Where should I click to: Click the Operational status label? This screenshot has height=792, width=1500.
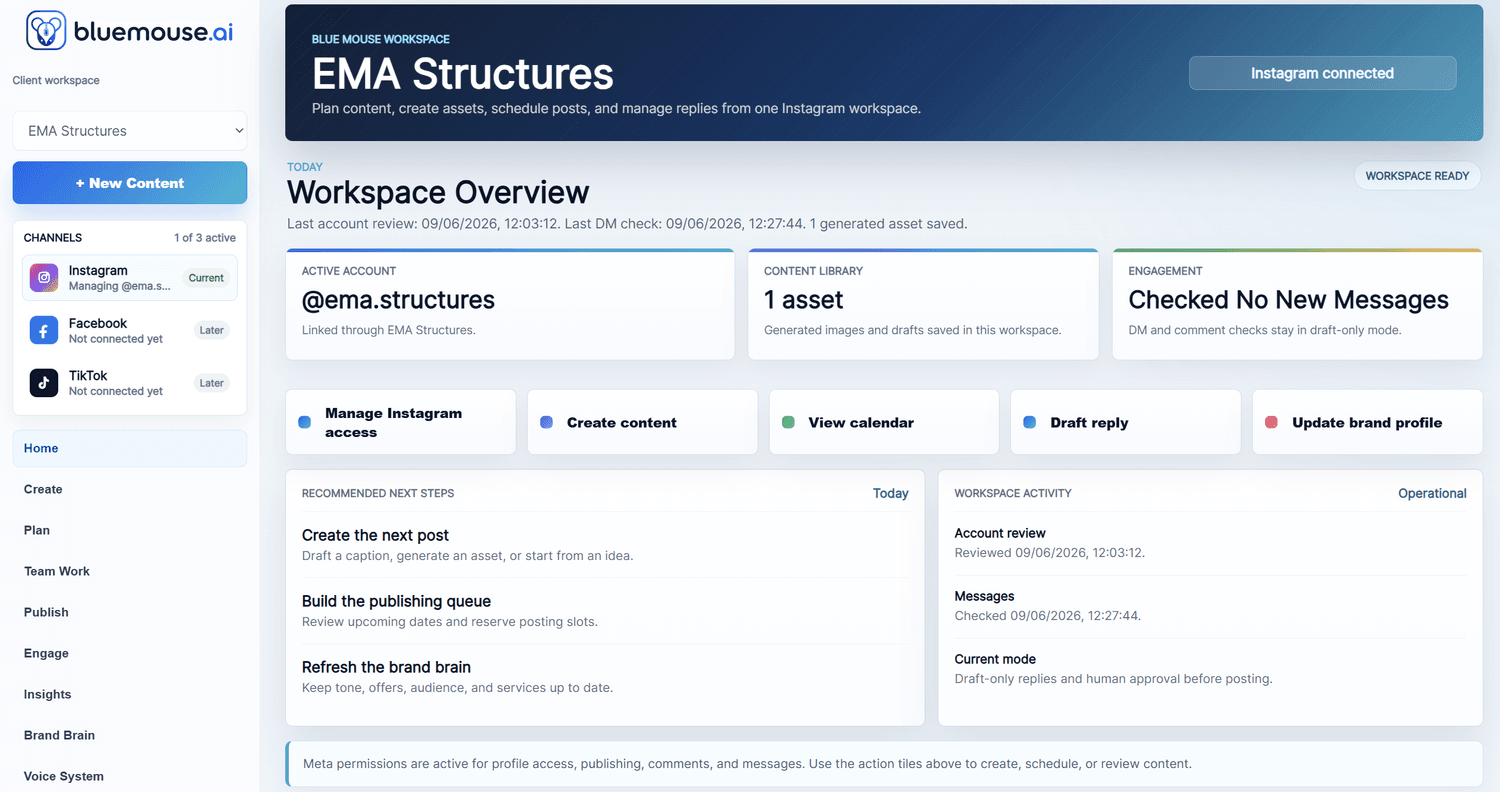point(1432,493)
